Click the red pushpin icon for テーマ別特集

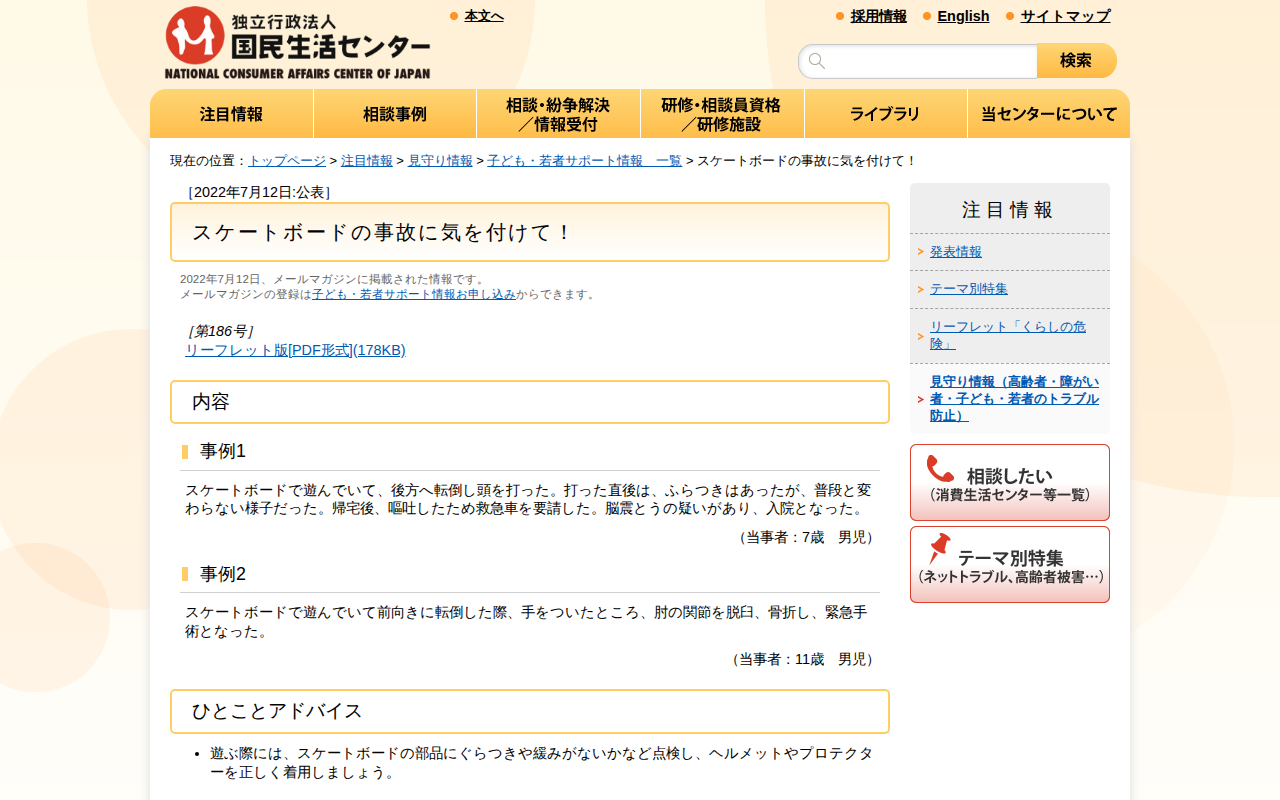tap(939, 549)
